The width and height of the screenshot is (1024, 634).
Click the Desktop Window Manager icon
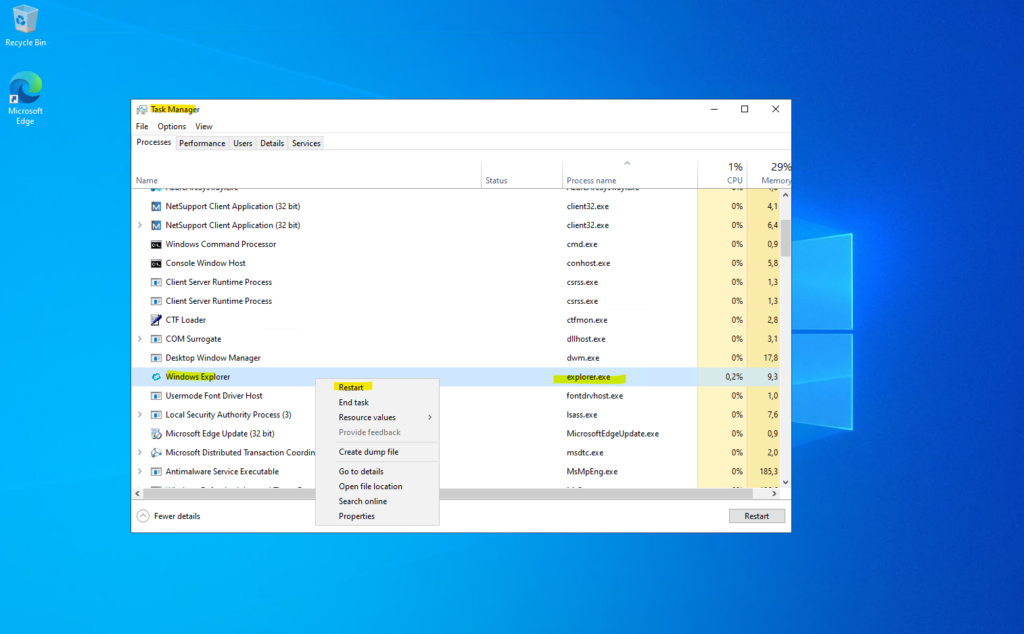[x=156, y=358]
